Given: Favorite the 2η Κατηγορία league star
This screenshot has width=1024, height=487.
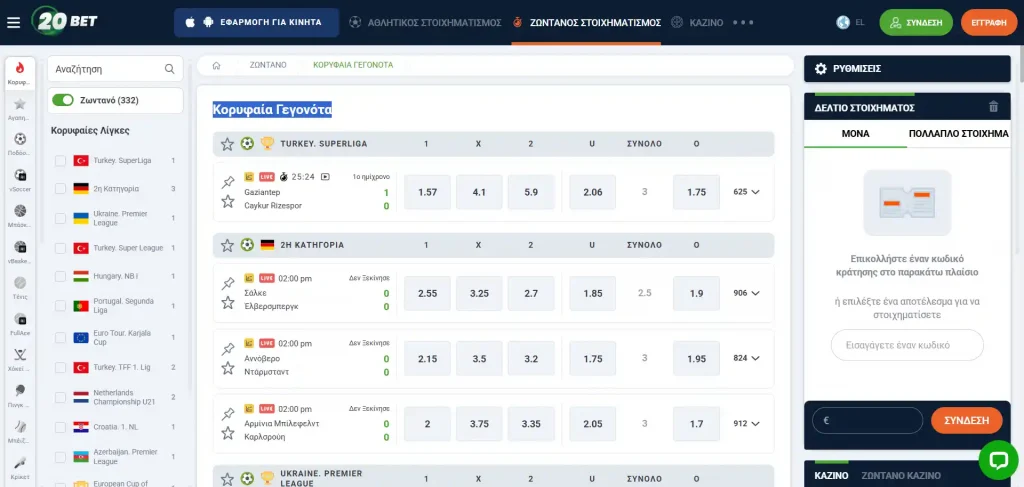Looking at the screenshot, I should (x=227, y=245).
